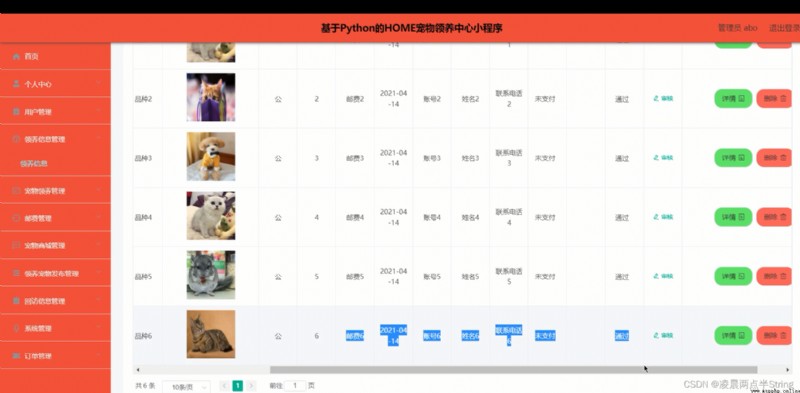Click the red 删除 button for 品种5
The image size is (800, 393).
[x=774, y=276]
